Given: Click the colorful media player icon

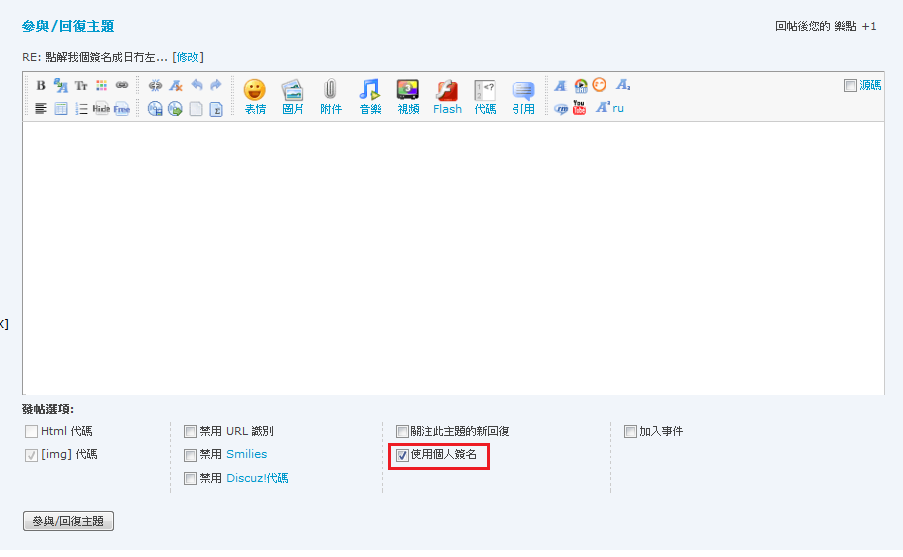Looking at the screenshot, I should [581, 86].
